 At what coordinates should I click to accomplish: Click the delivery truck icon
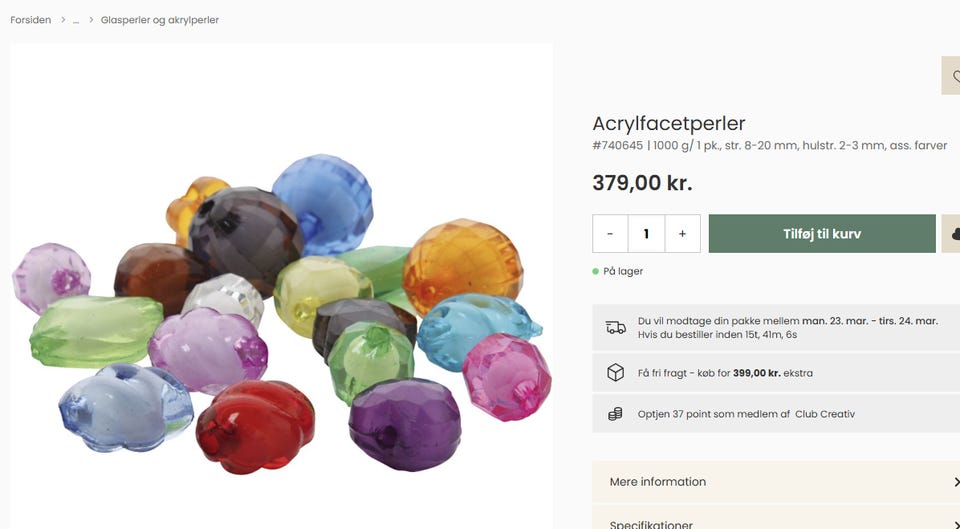point(615,327)
